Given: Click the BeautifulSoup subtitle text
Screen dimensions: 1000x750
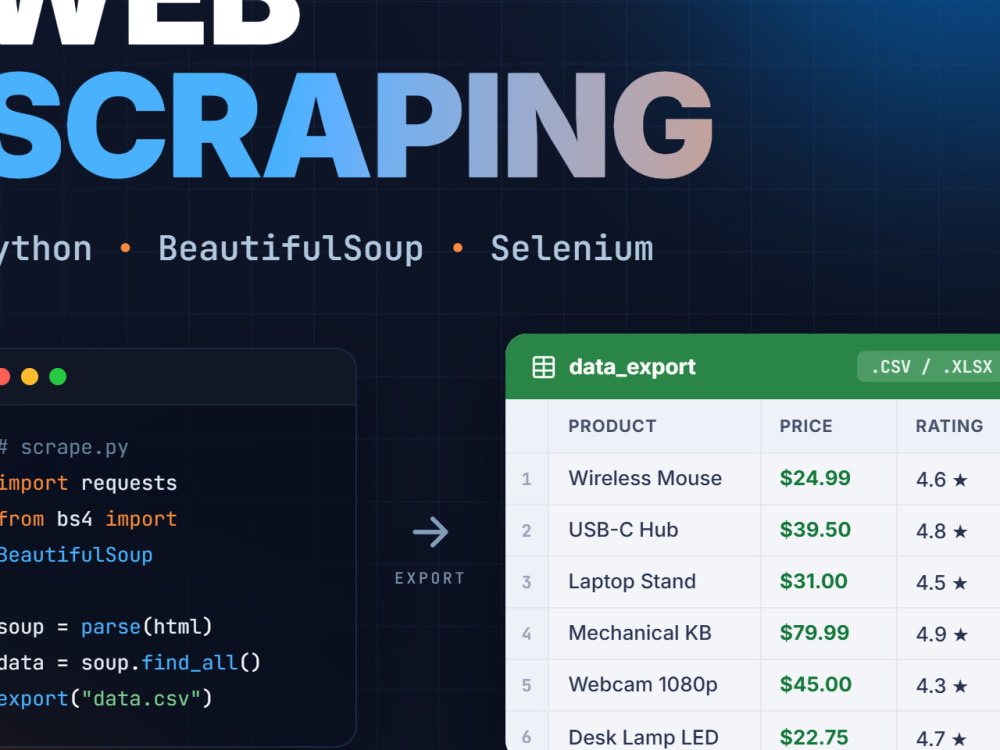Looking at the screenshot, I should 291,249.
